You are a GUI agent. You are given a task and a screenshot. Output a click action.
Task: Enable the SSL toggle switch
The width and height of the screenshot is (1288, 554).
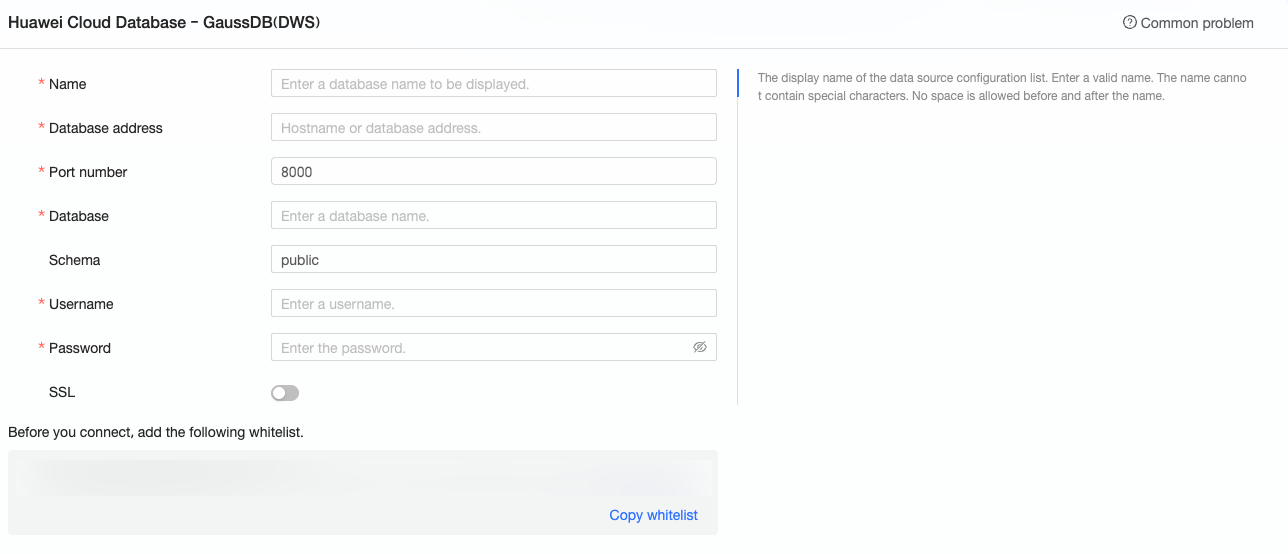click(x=285, y=393)
